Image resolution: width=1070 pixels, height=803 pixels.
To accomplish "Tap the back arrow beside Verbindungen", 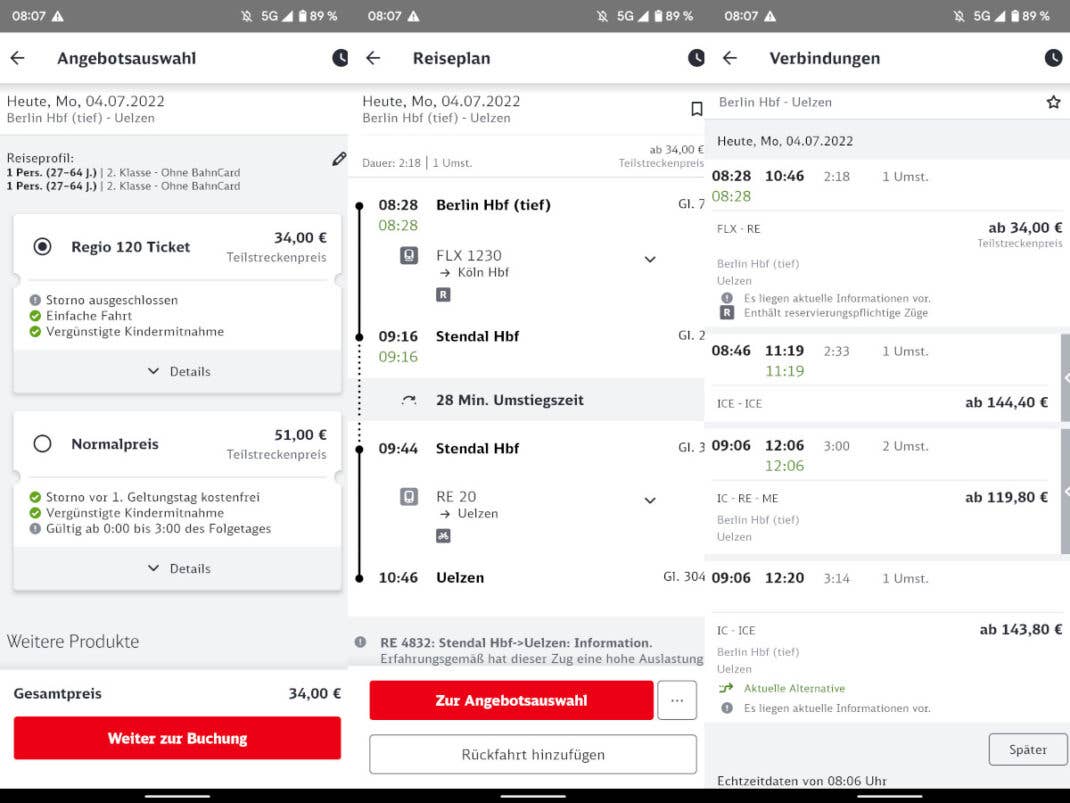I will click(730, 58).
